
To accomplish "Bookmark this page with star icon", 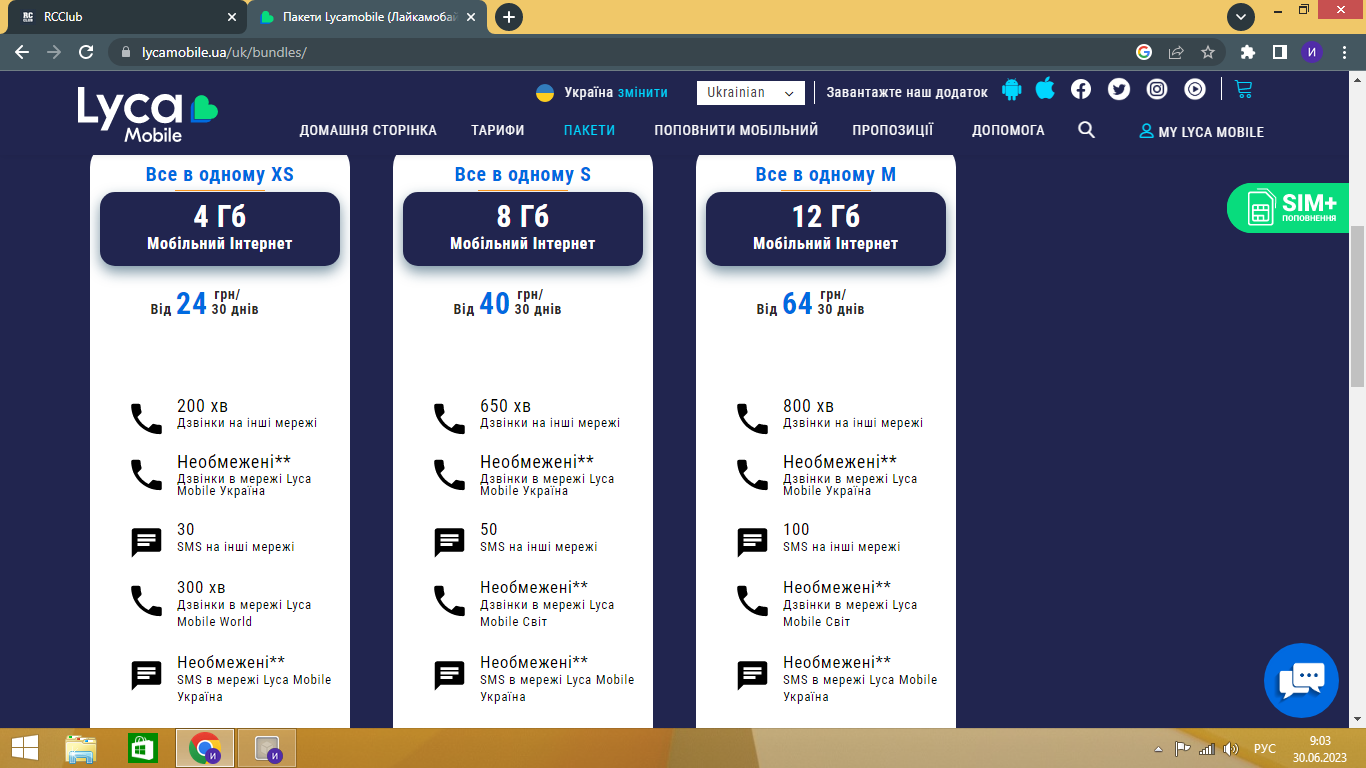I will pyautogui.click(x=1208, y=52).
